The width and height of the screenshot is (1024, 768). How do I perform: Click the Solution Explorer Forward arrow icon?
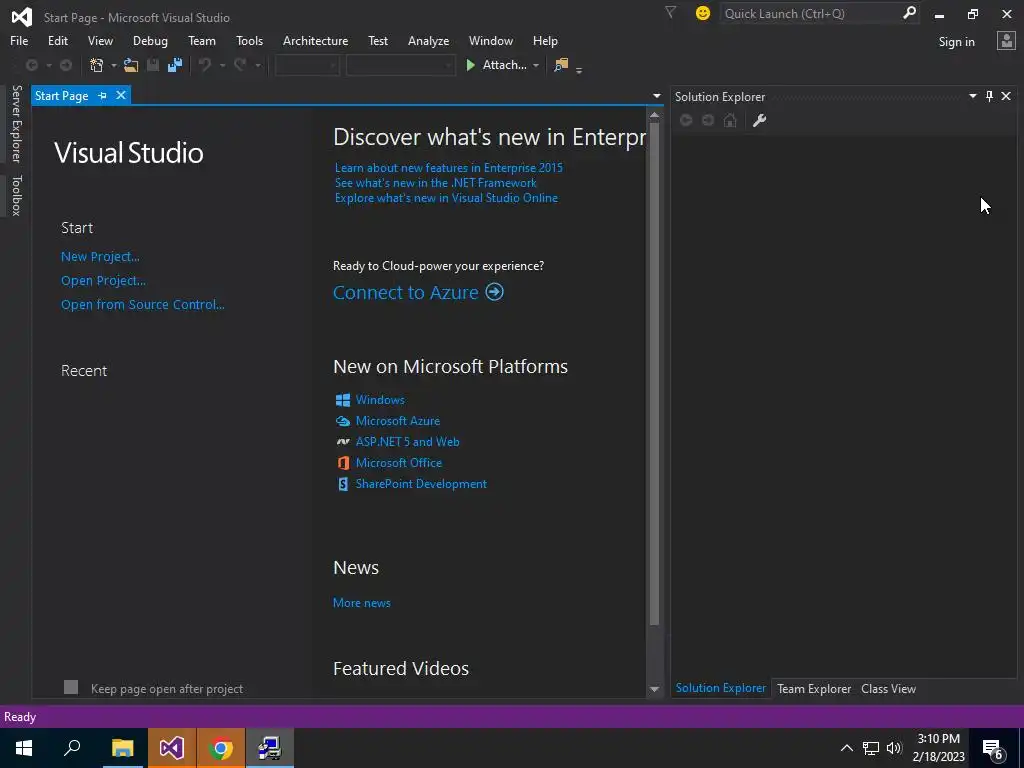[x=708, y=120]
